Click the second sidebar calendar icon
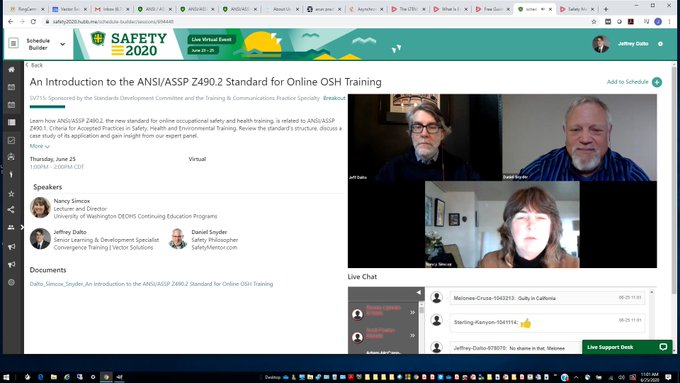 (x=12, y=87)
